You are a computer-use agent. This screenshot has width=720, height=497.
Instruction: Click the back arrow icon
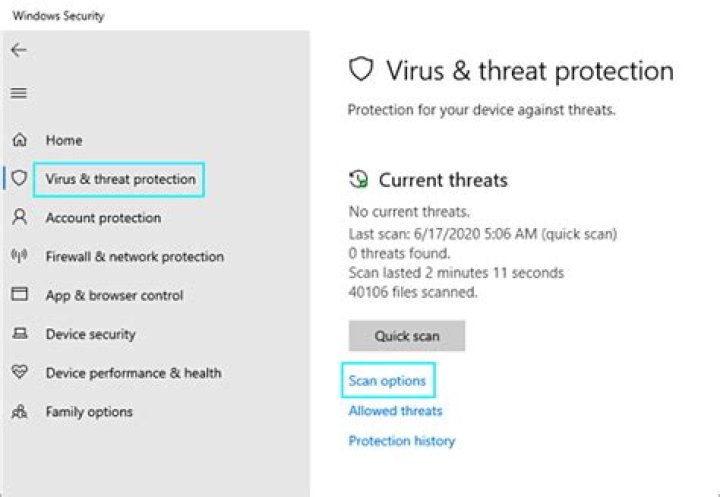point(19,50)
